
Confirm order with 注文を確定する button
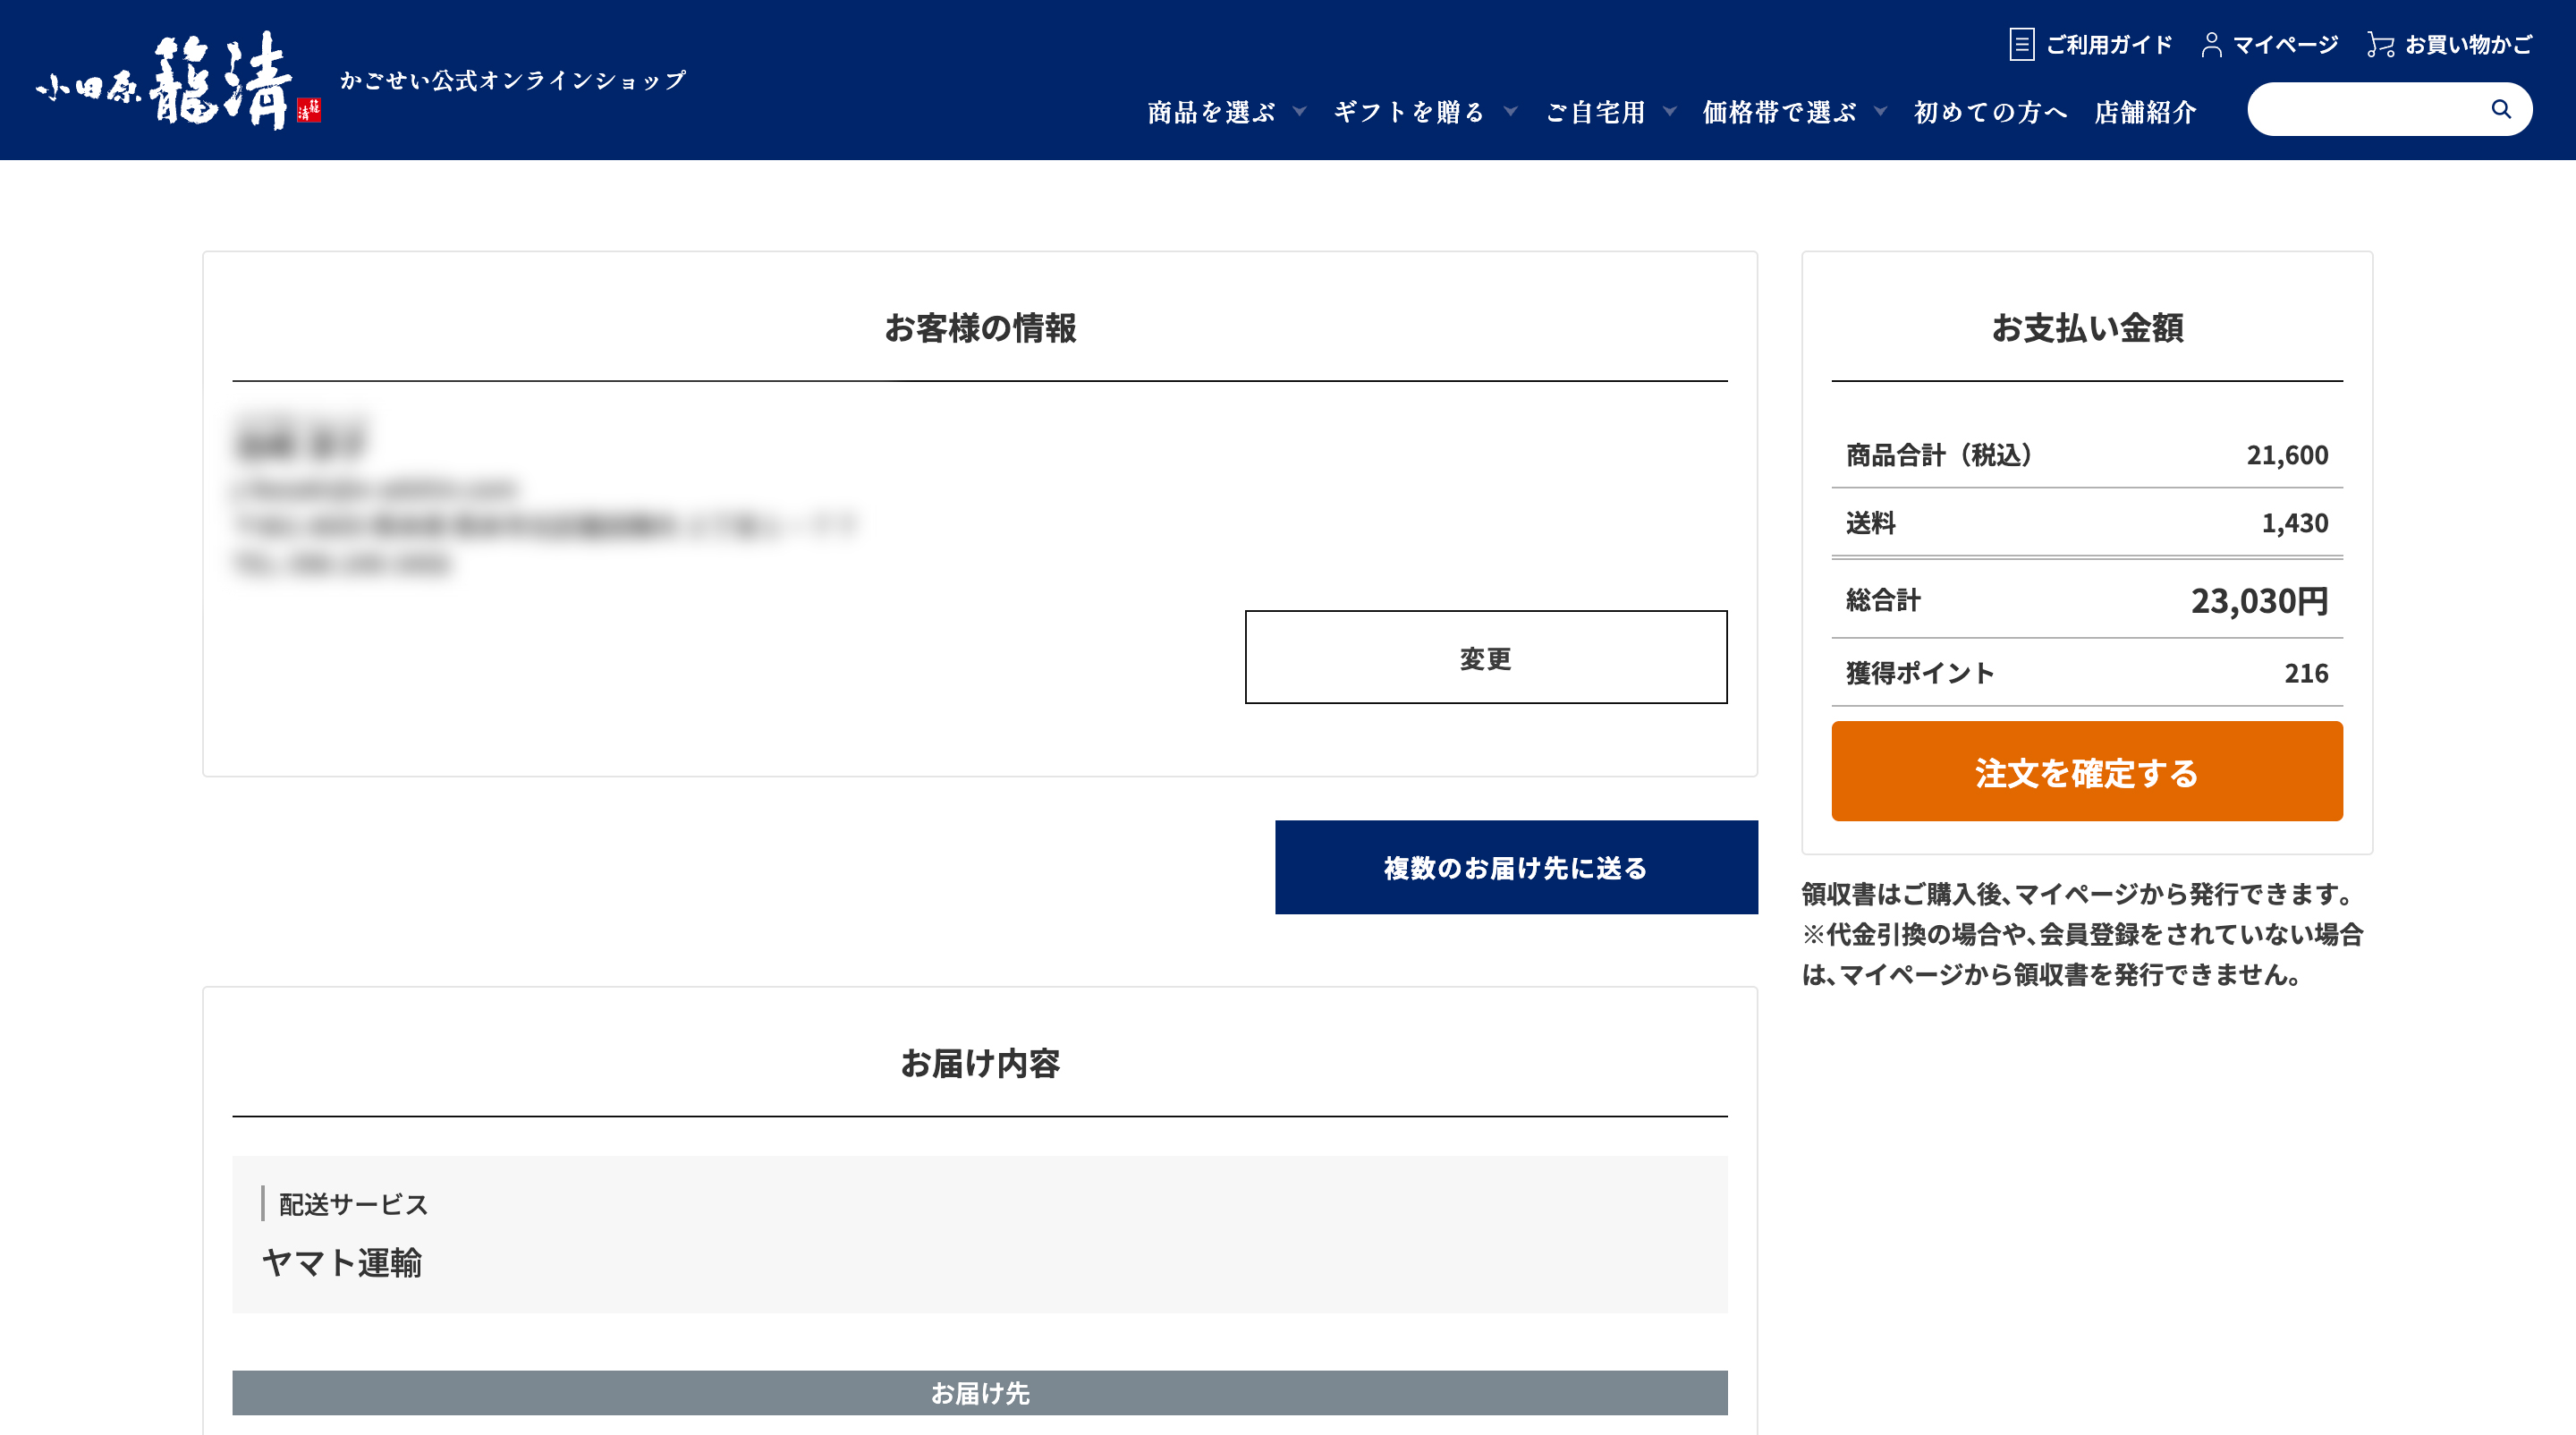tap(2087, 771)
